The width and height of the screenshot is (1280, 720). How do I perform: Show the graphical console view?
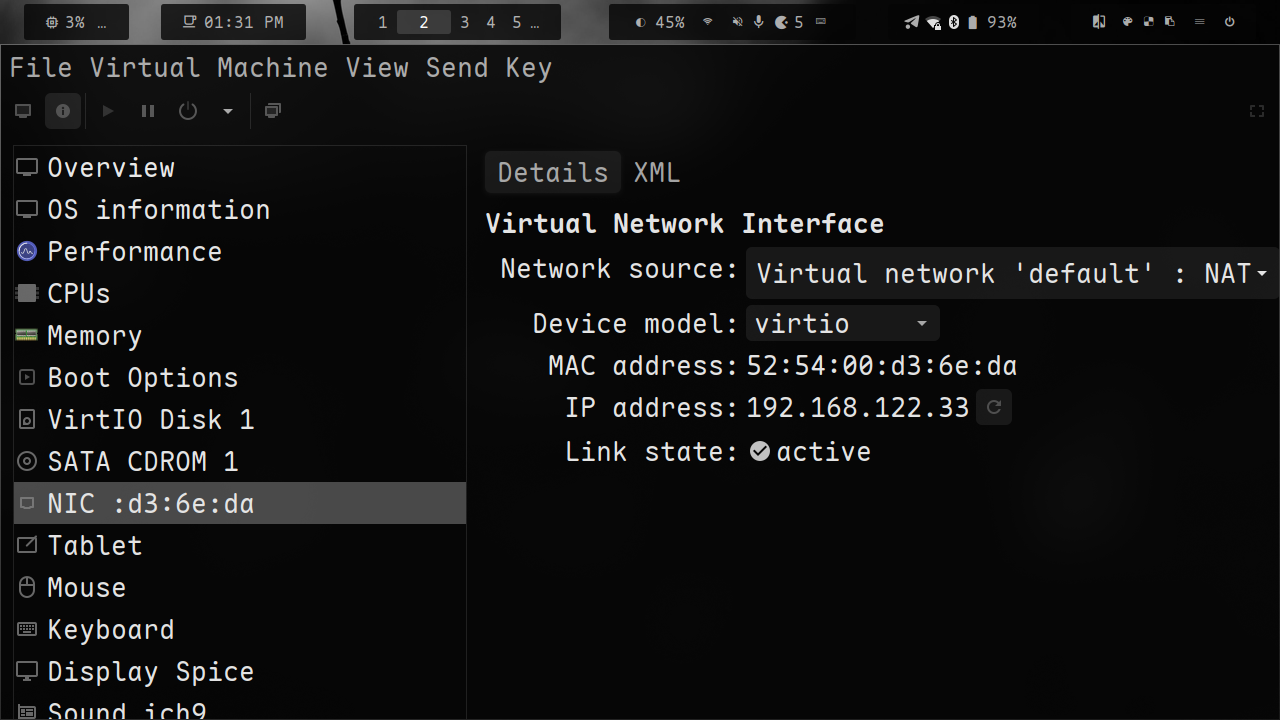23,111
